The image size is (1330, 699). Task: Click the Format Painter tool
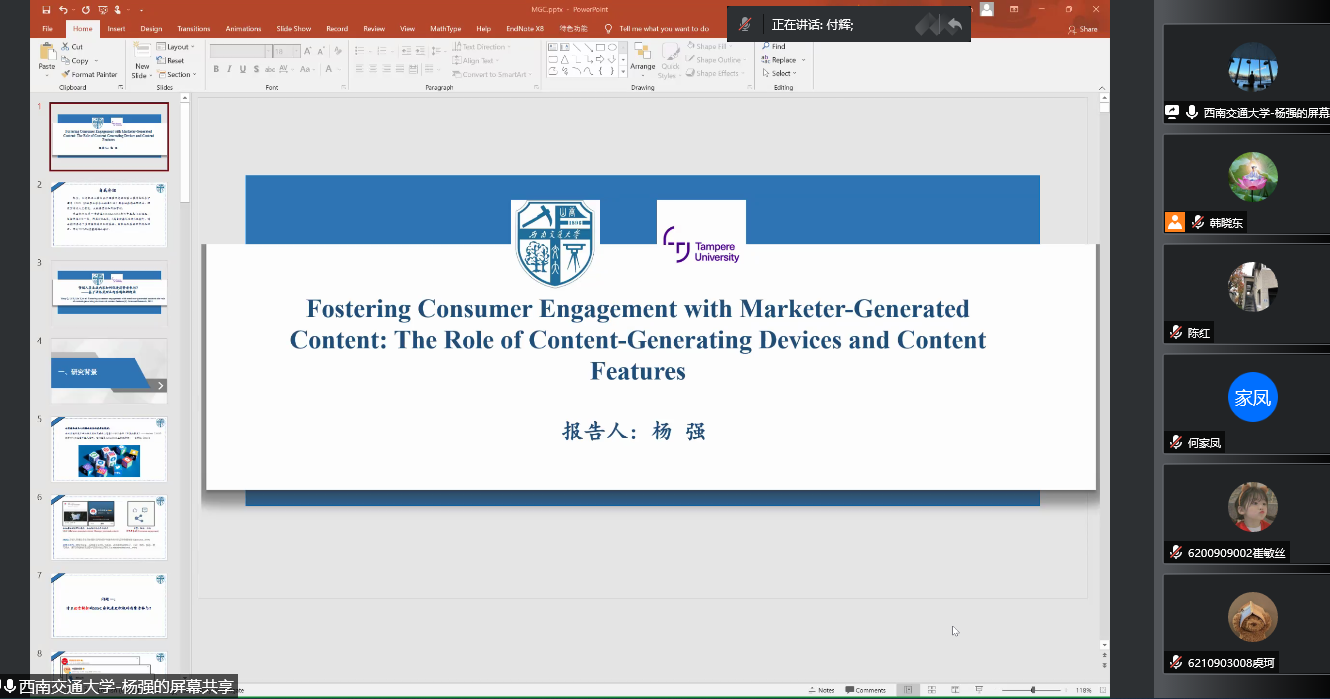pos(89,74)
